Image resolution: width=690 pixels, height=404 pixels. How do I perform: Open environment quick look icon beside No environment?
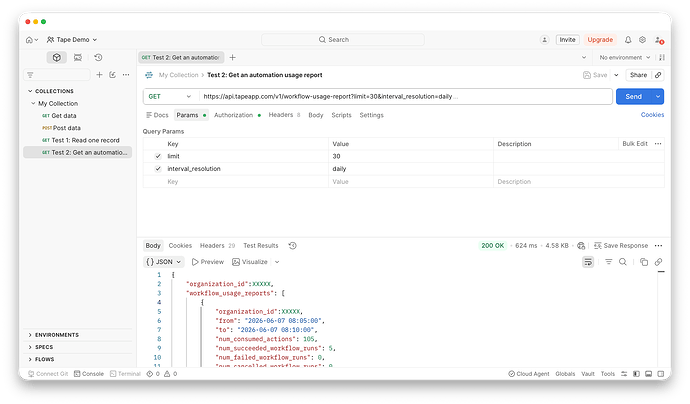click(x=662, y=57)
